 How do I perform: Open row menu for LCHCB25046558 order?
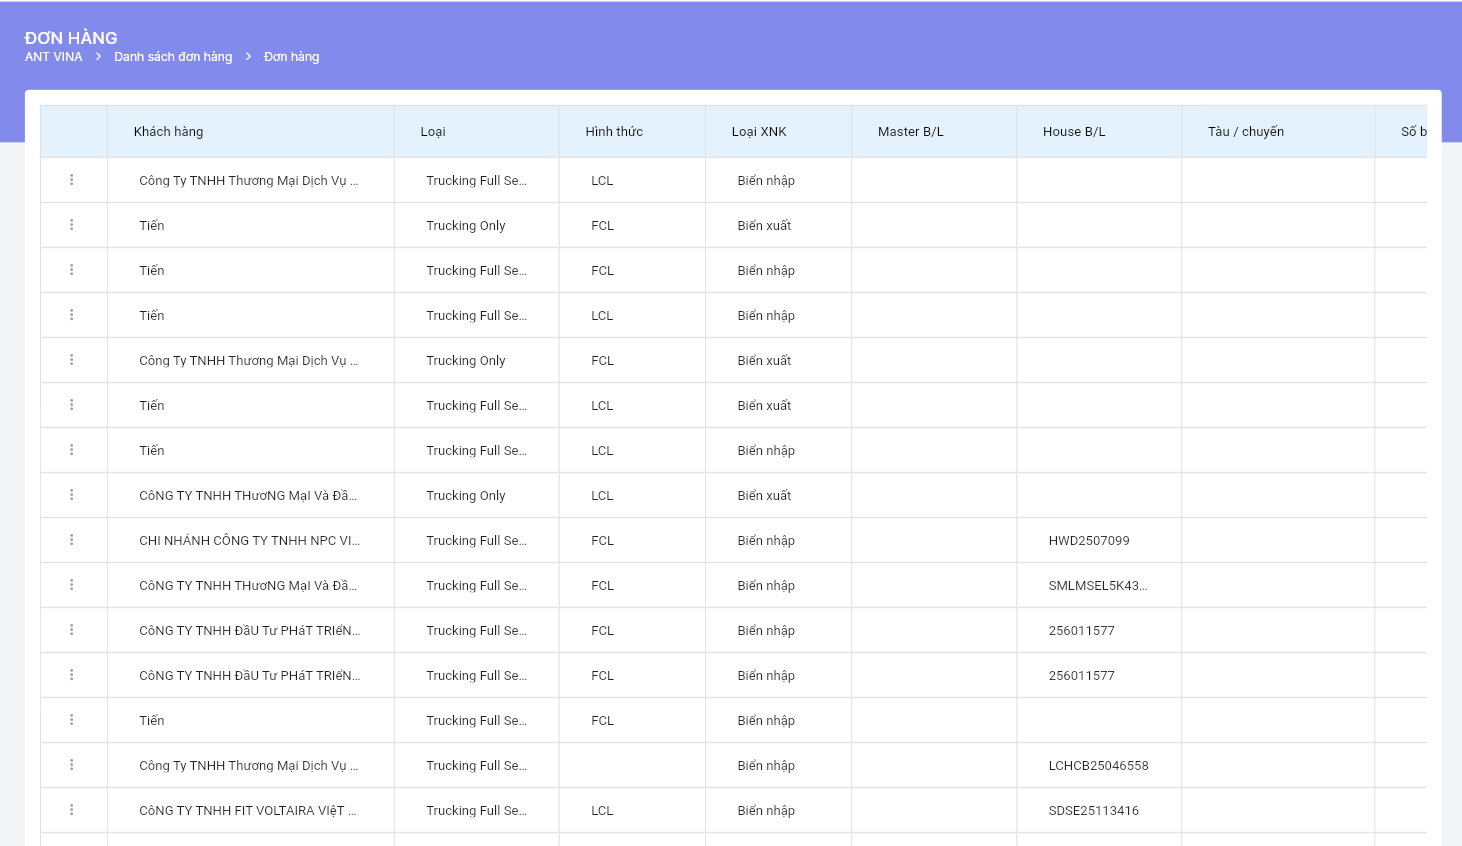pyautogui.click(x=72, y=765)
